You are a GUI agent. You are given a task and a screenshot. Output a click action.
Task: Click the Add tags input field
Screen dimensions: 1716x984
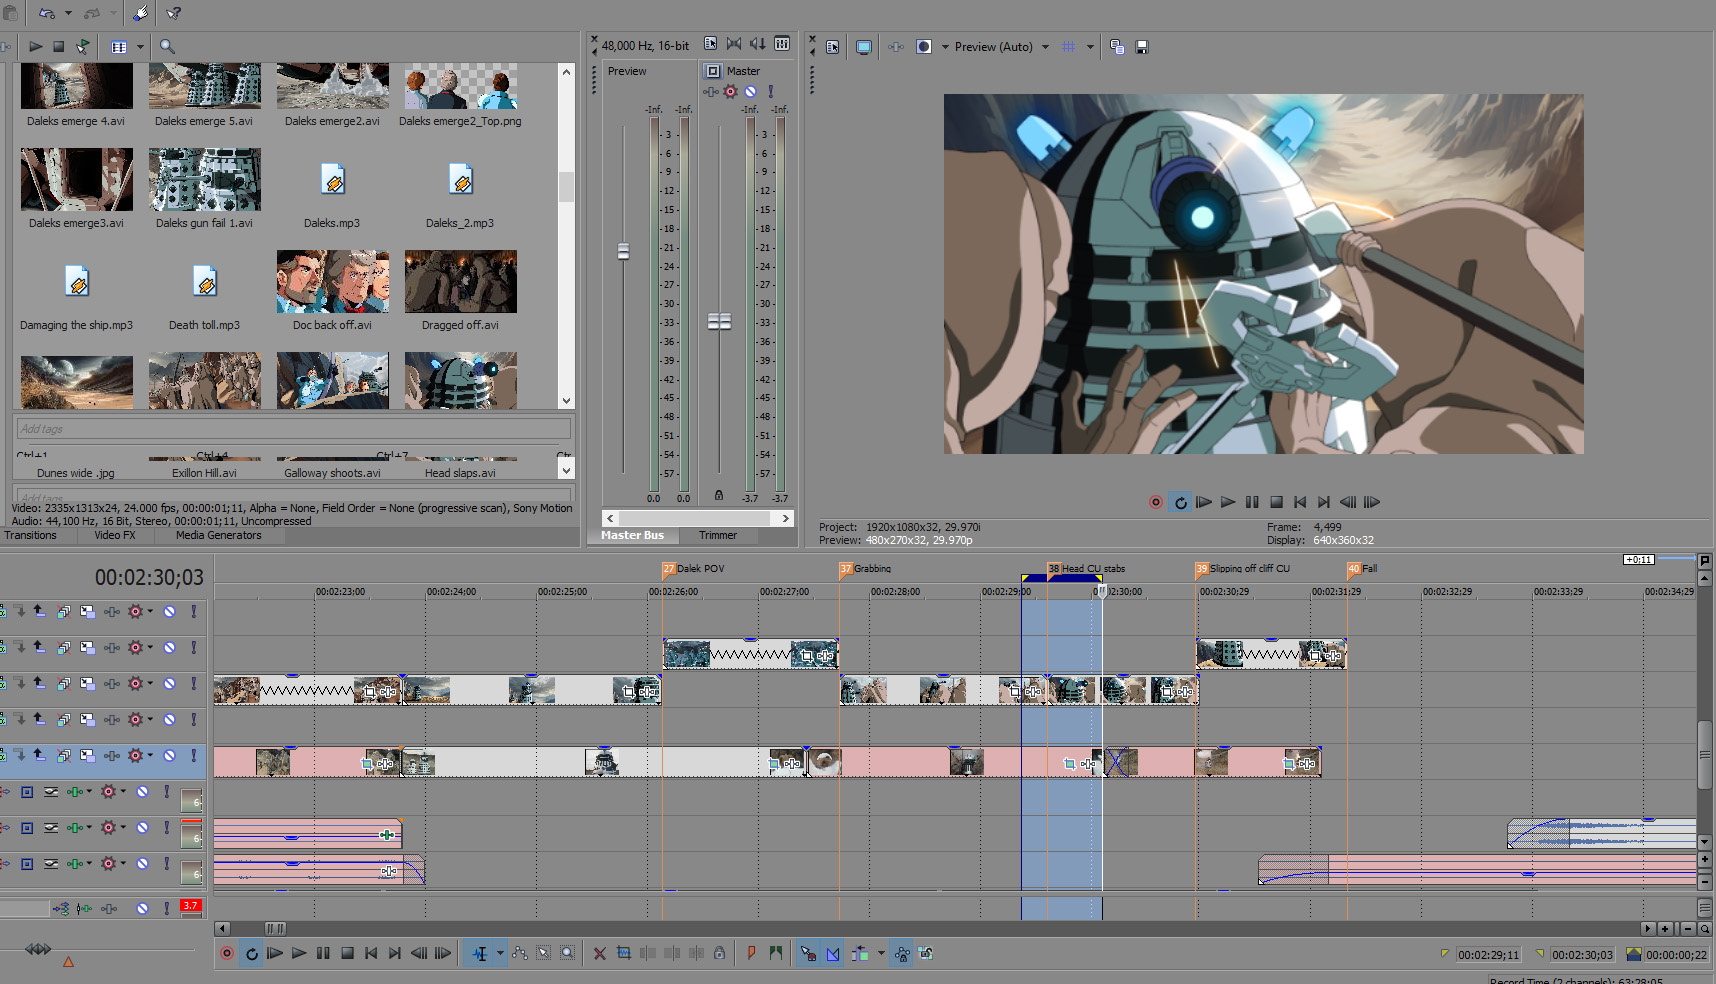[x=294, y=429]
